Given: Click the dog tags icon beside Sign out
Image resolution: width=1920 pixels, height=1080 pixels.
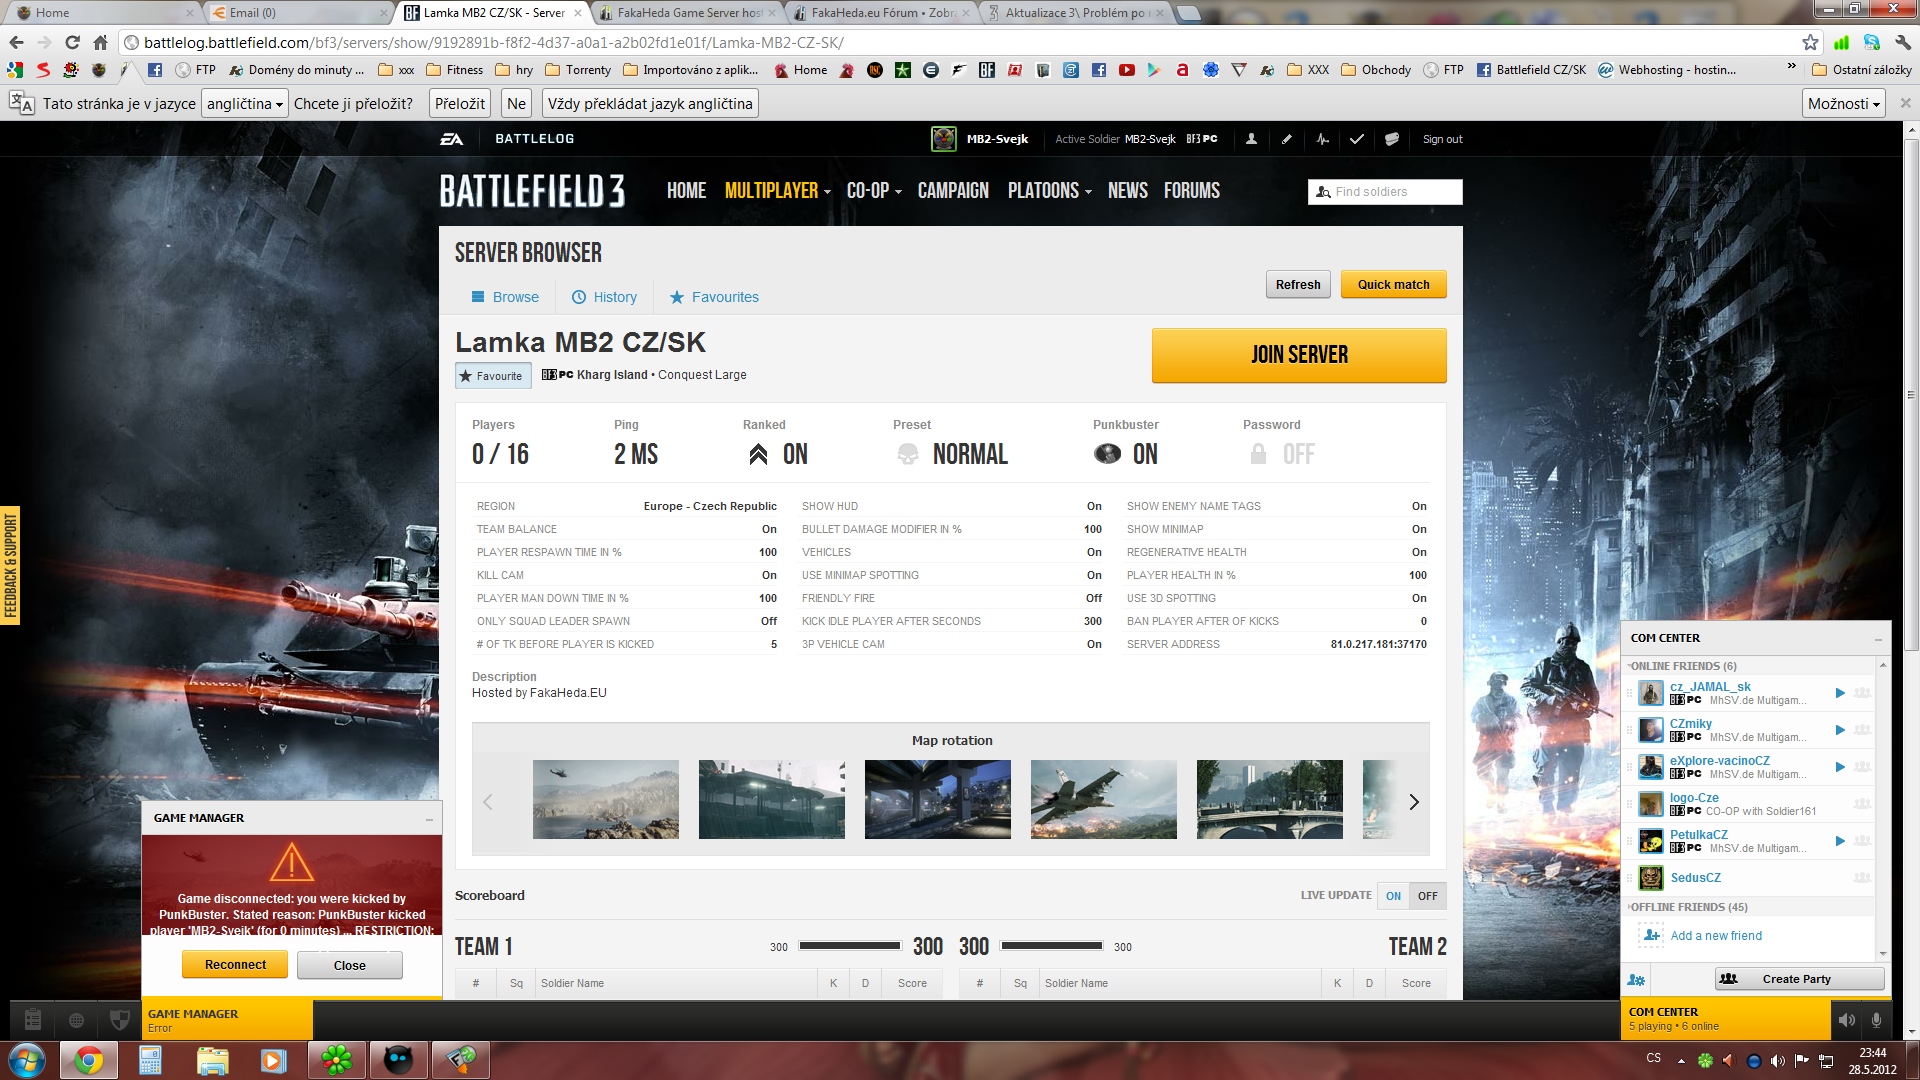Looking at the screenshot, I should (x=1391, y=139).
